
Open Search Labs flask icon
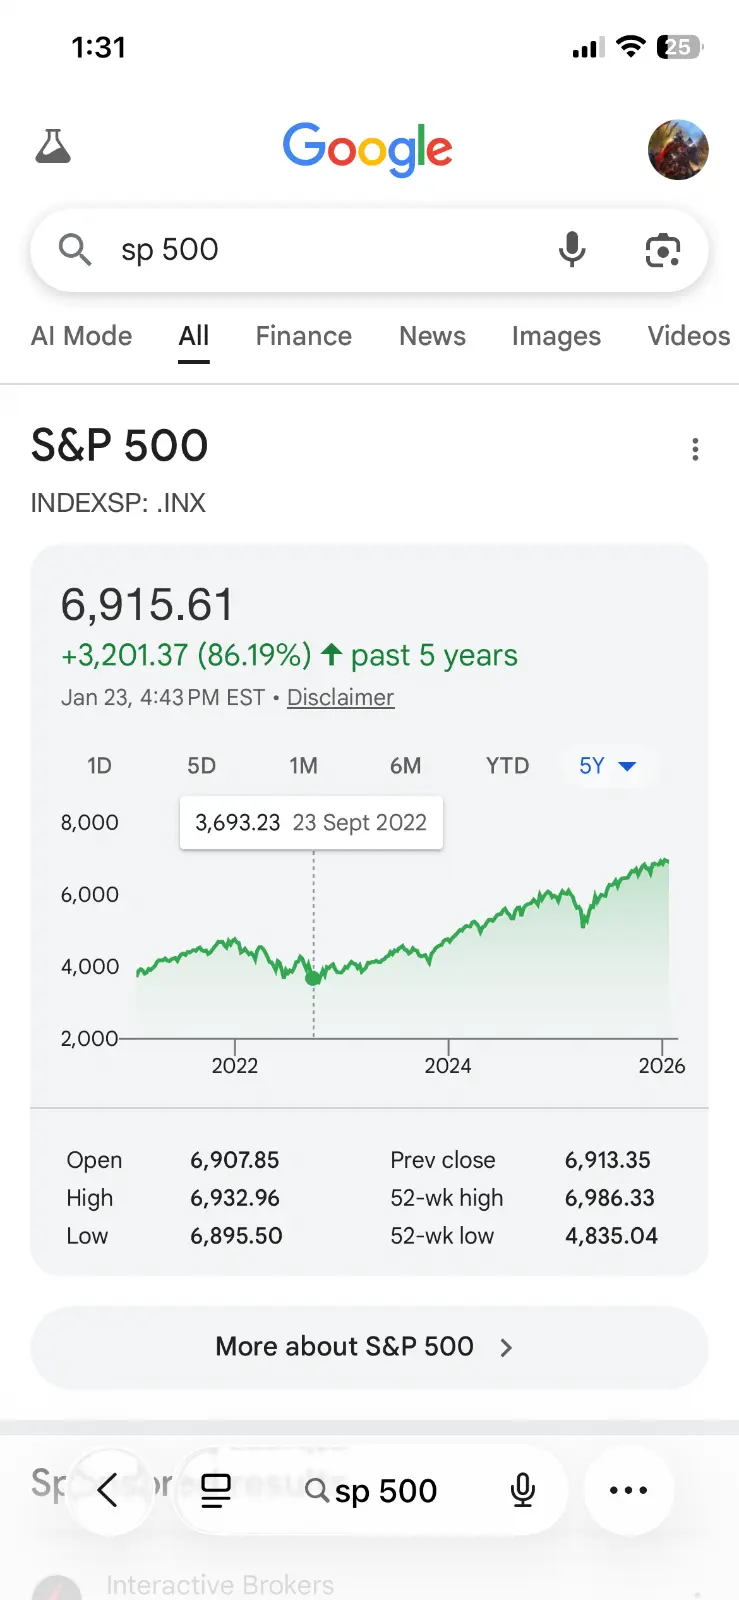[53, 147]
